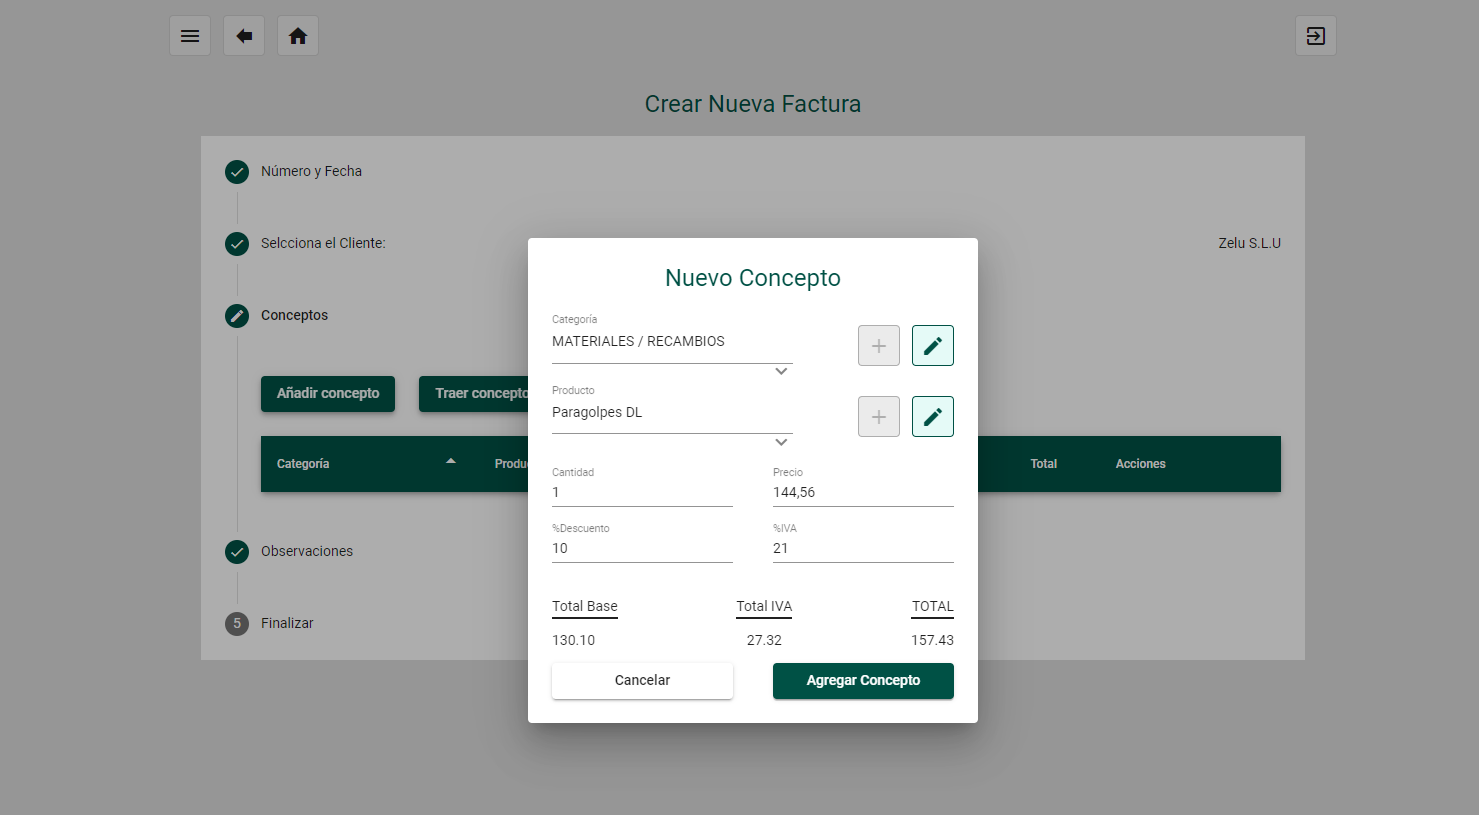The height and width of the screenshot is (815, 1479).
Task: Go to the Número y Fecha step
Action: pos(311,171)
